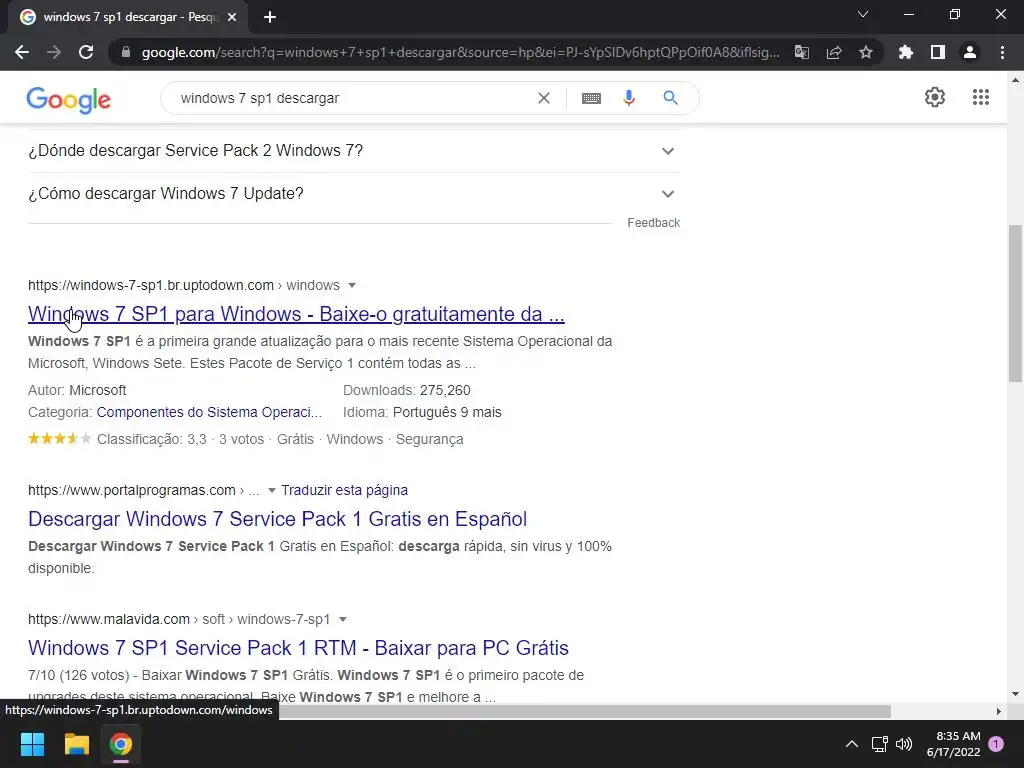The height and width of the screenshot is (768, 1024).
Task: Click 'Traduzir esta página' link
Action: pyautogui.click(x=344, y=490)
